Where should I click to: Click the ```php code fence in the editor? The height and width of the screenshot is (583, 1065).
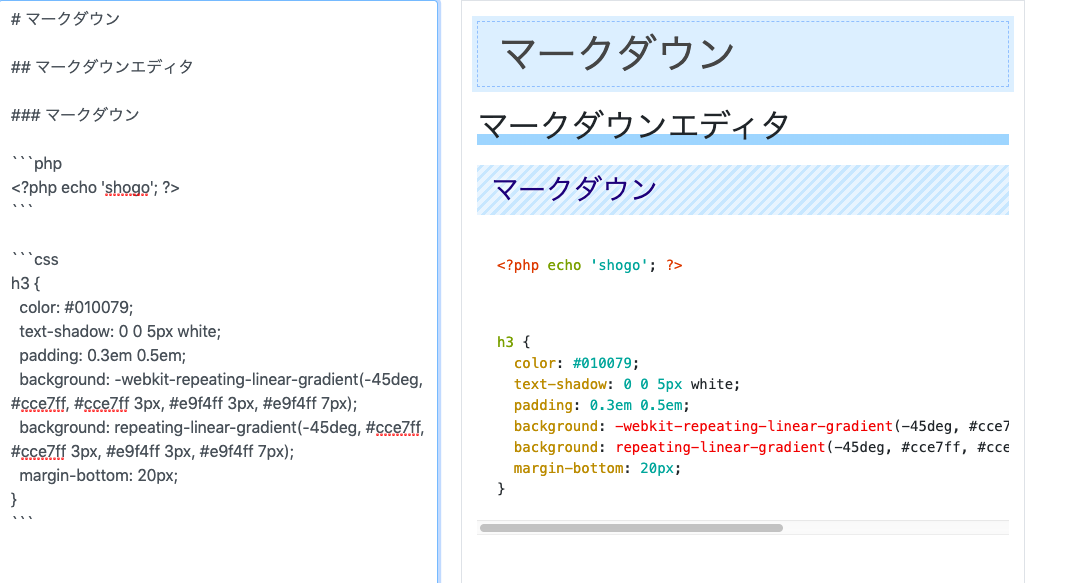tap(35, 162)
